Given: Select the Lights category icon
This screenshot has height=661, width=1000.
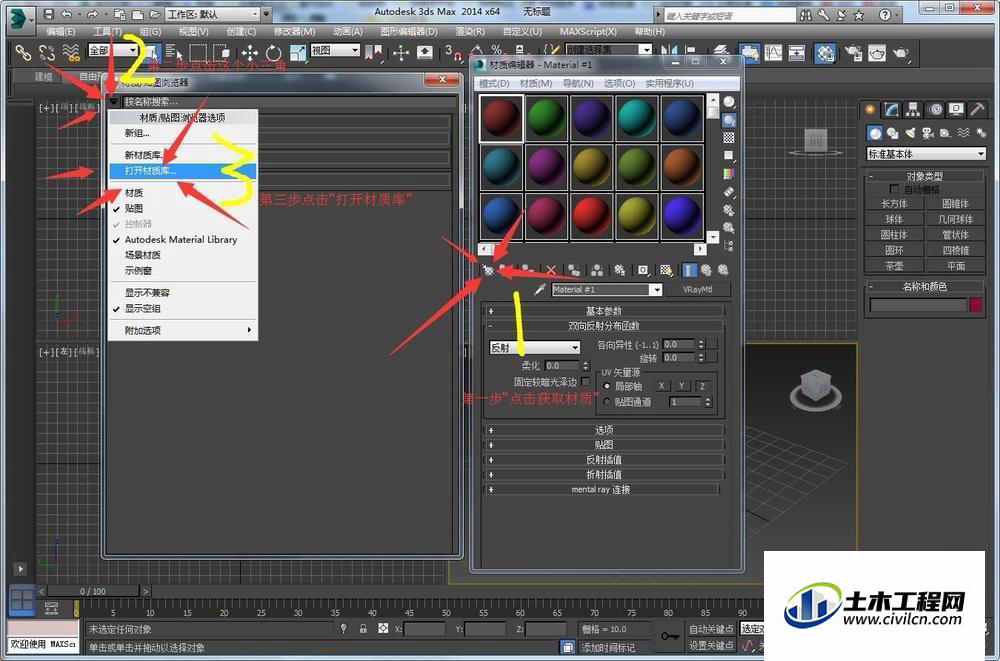Looking at the screenshot, I should tap(910, 133).
